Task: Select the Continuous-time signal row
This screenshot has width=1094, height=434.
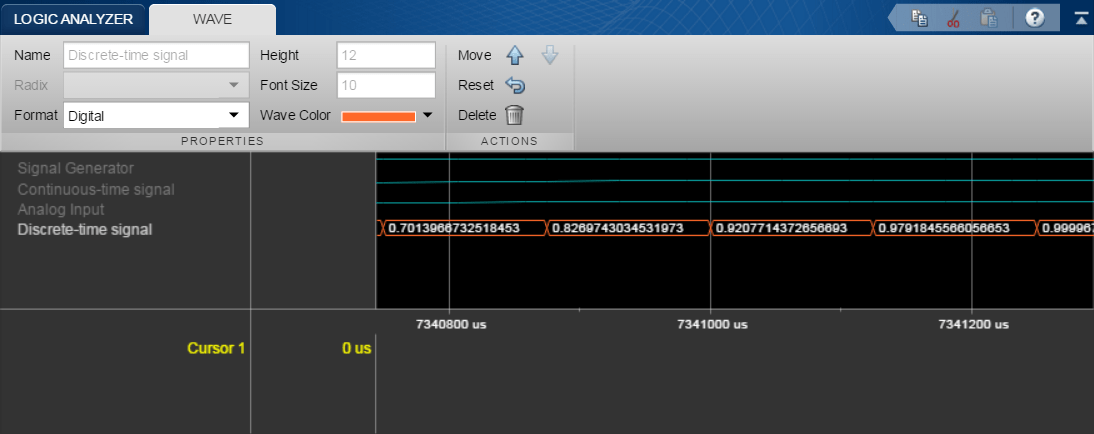Action: pyautogui.click(x=96, y=189)
